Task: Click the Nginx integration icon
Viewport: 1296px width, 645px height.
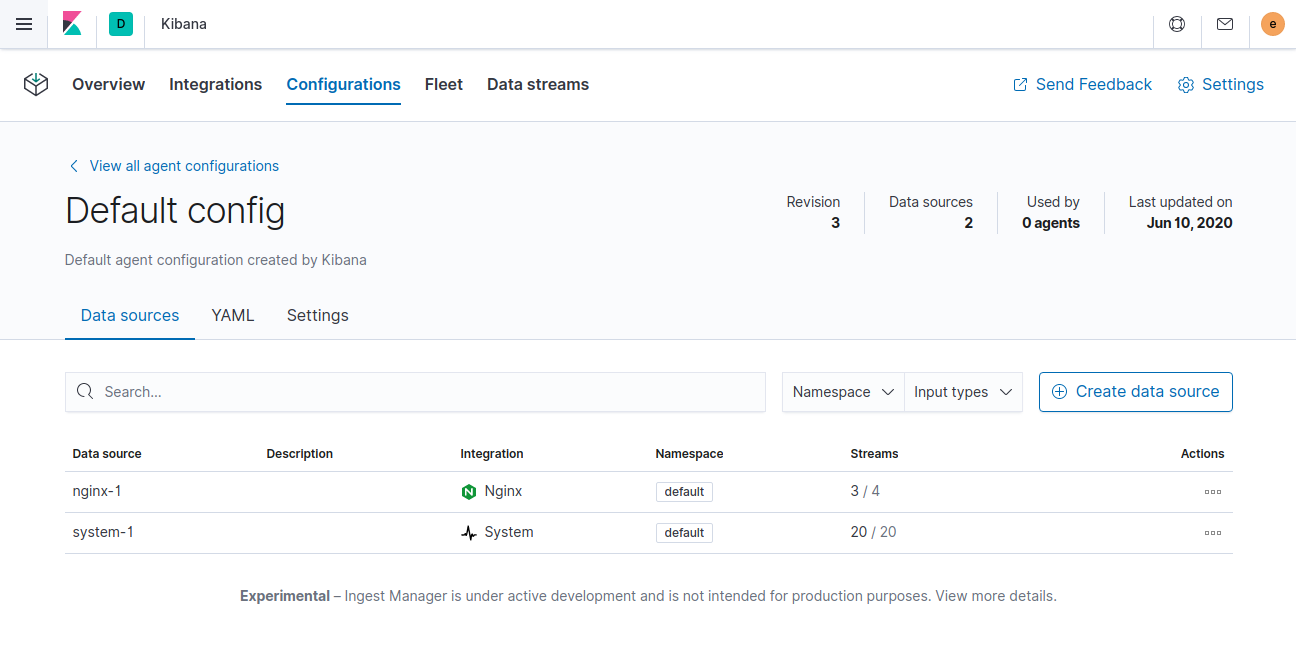Action: [x=468, y=491]
